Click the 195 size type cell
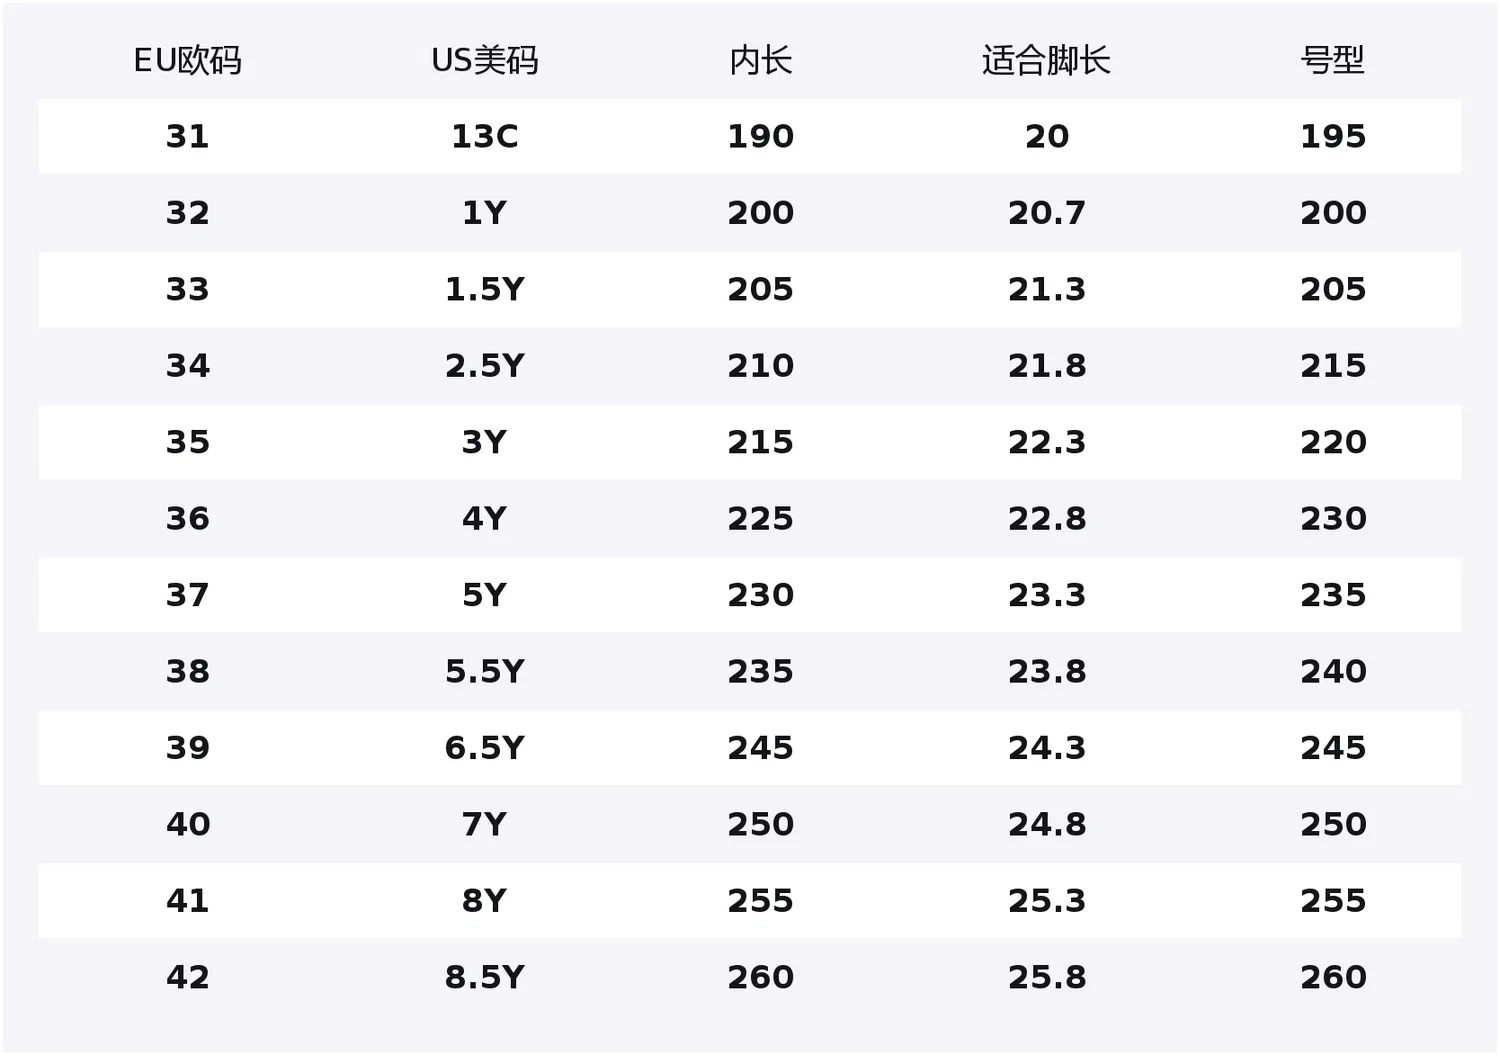Screen dimensions: 1500x1055 pos(1332,136)
